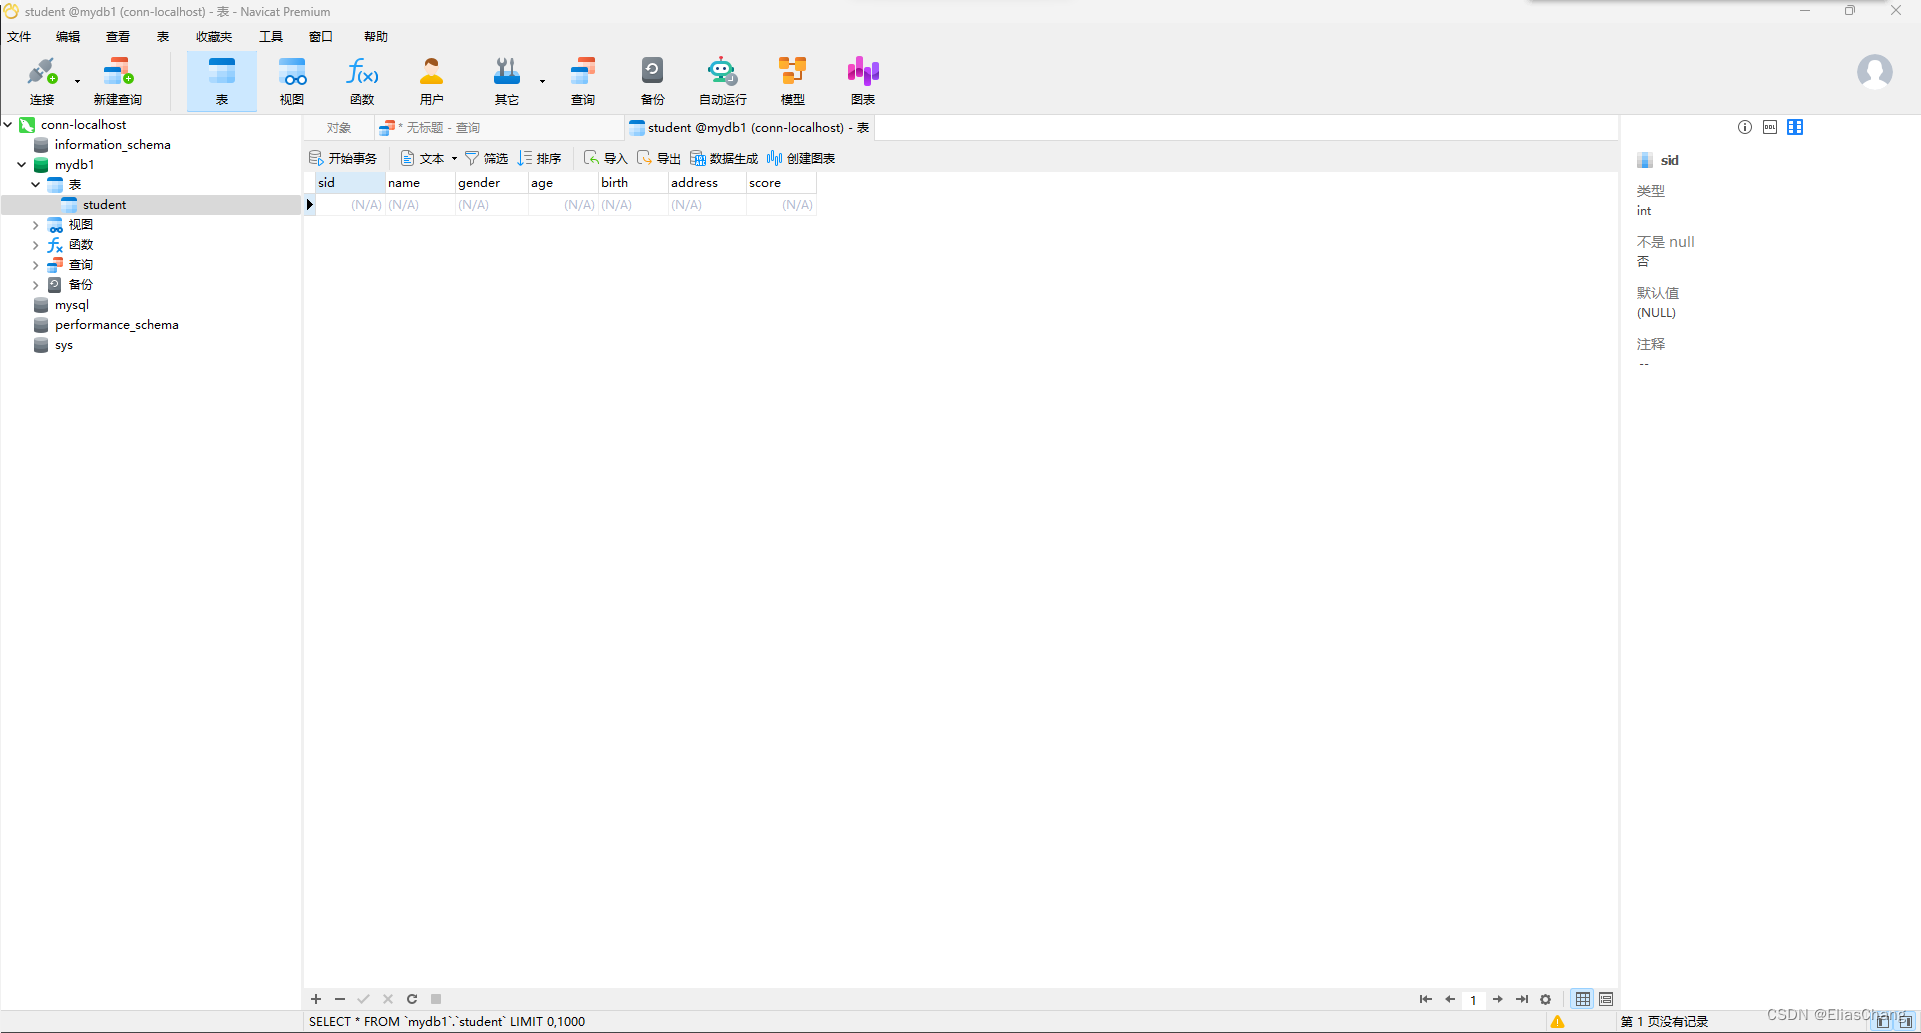
Task: Click the user avatar icon
Action: coord(1874,72)
